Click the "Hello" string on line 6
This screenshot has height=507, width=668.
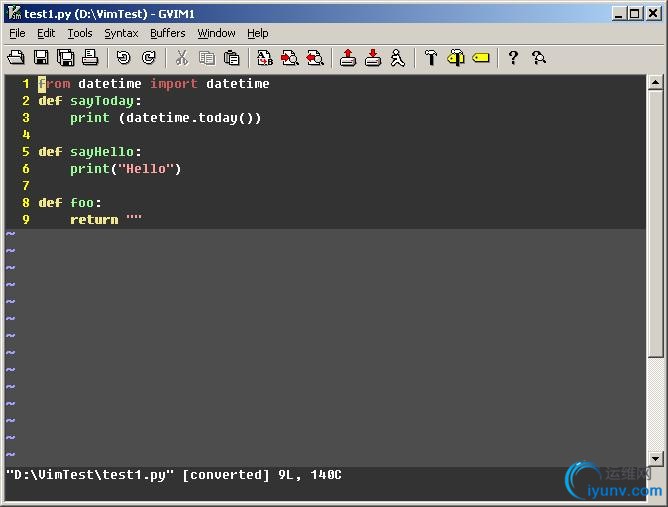click(146, 169)
